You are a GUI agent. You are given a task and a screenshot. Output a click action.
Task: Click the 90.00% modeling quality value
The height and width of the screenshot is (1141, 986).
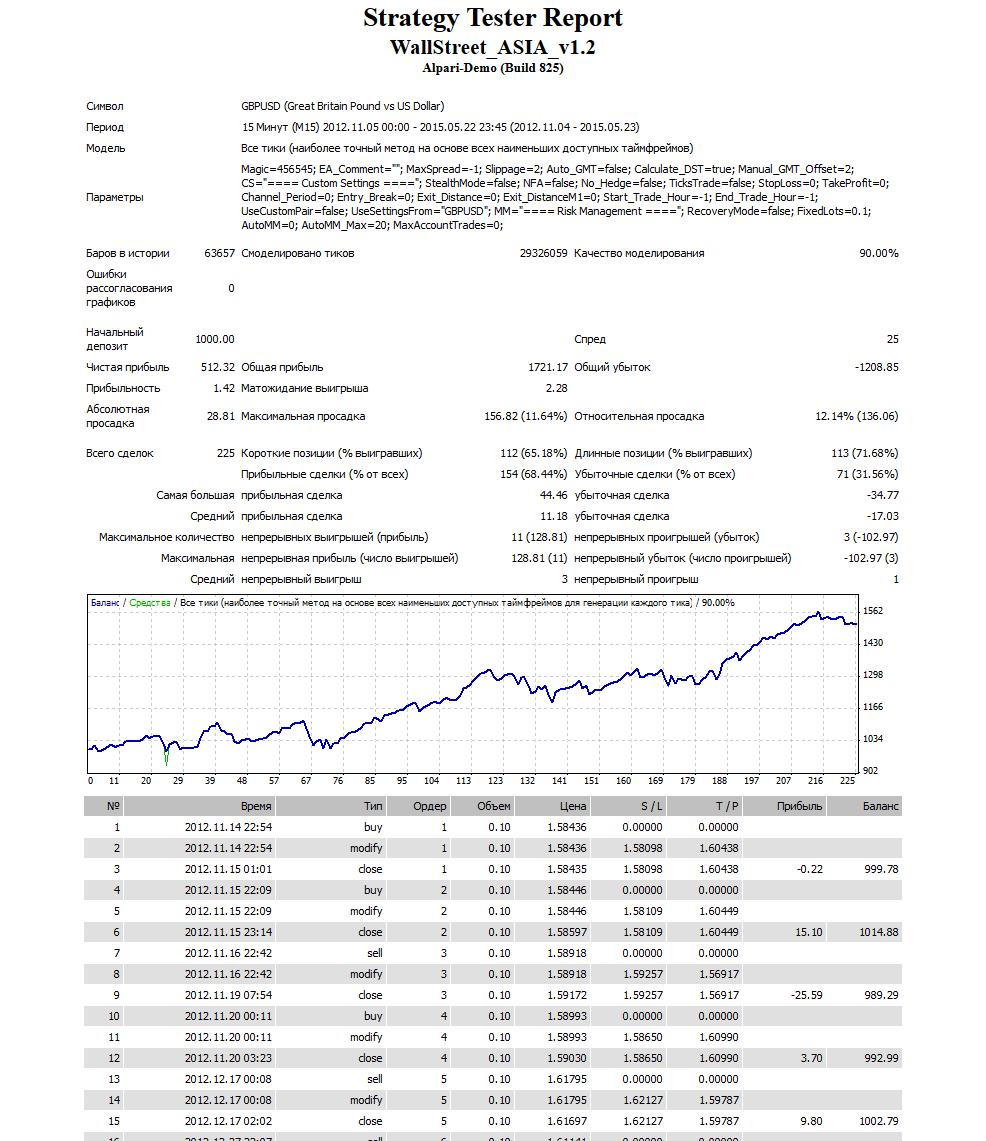click(x=879, y=253)
